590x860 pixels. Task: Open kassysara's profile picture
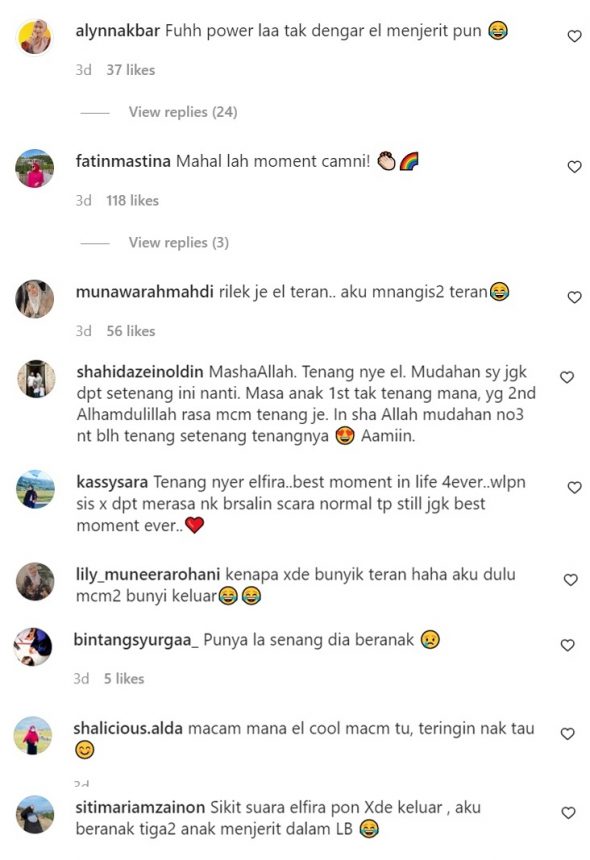point(35,489)
